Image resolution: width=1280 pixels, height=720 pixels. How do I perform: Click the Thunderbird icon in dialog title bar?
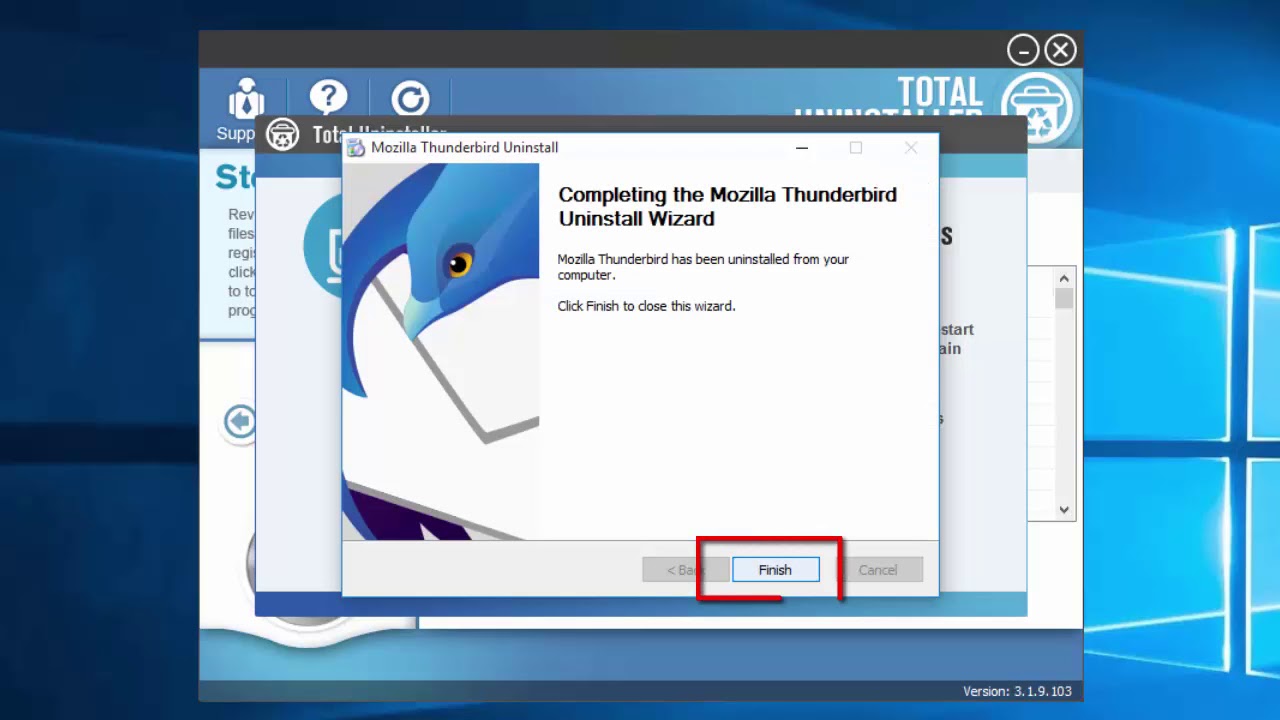click(x=356, y=148)
